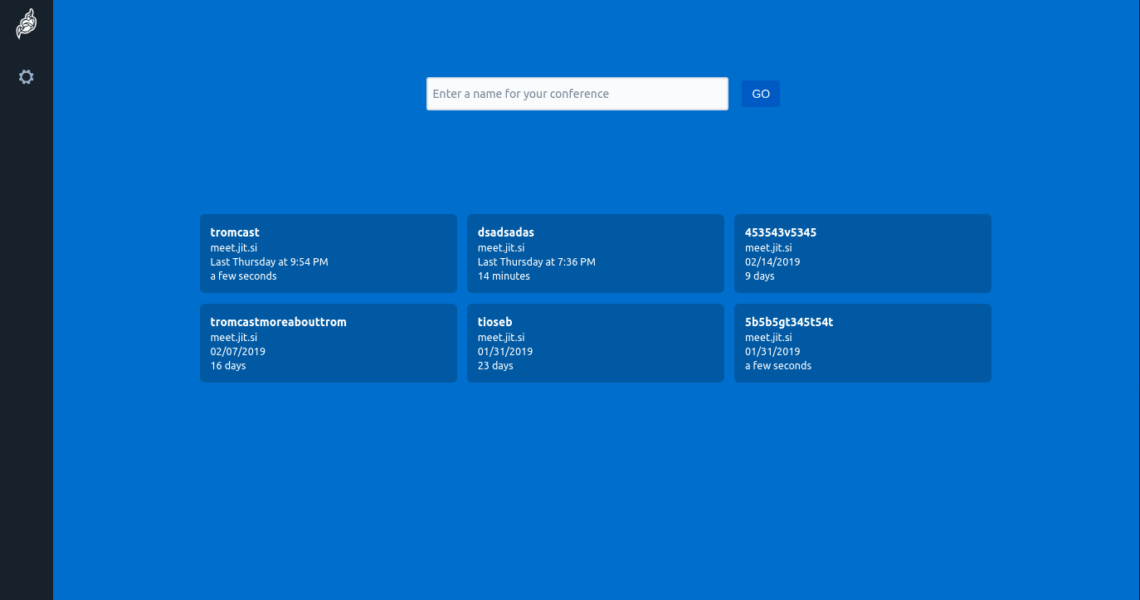Click the 'Last Thursday at 7:36 PM' timestamp

536,262
